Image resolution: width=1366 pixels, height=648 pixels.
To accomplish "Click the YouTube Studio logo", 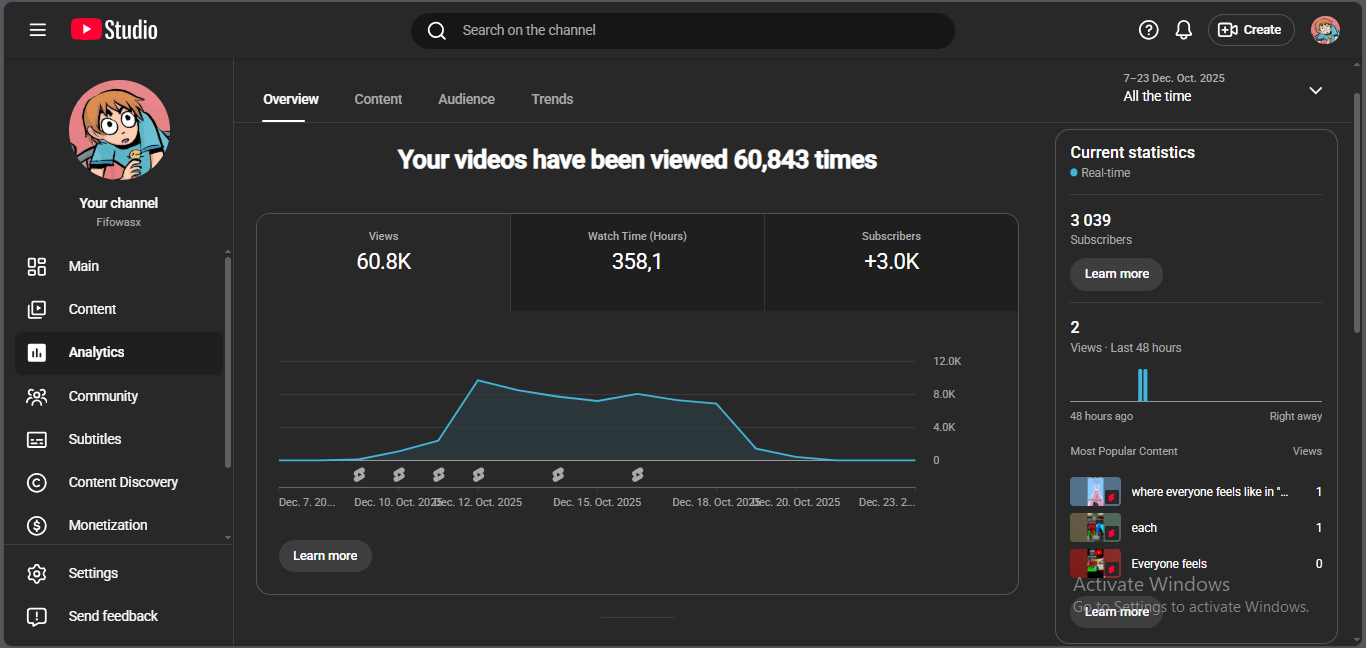I will [114, 30].
